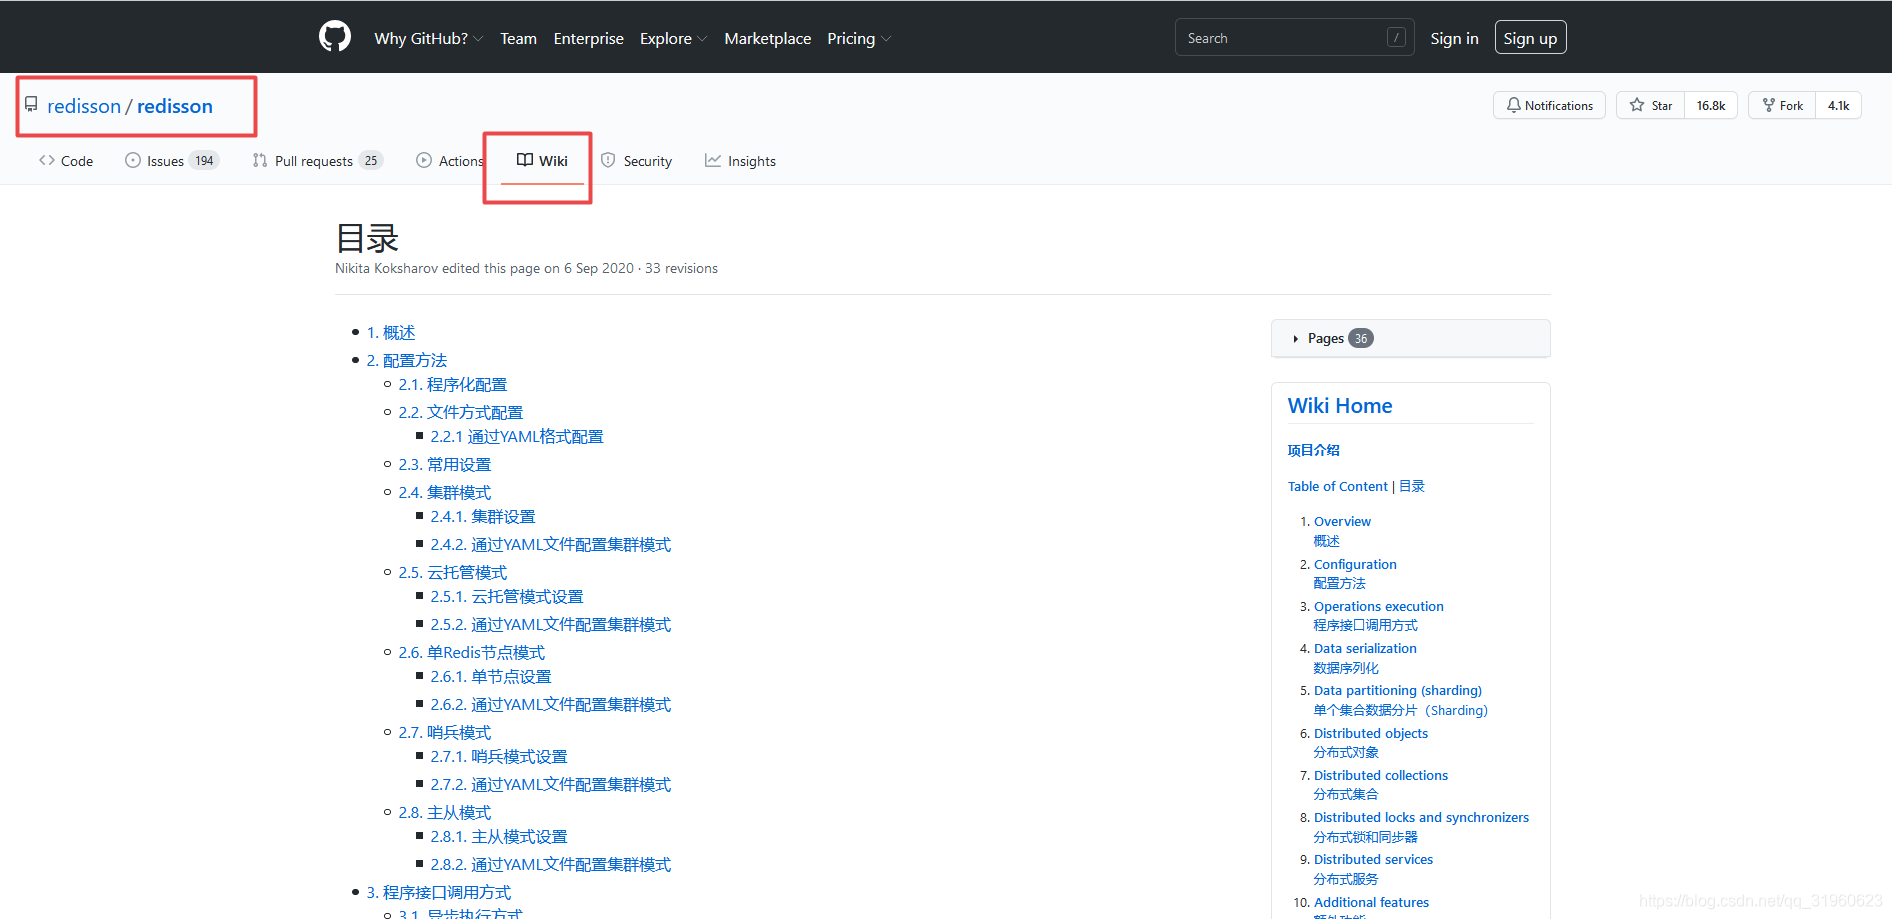Click the Notifications bell button
Image resolution: width=1892 pixels, height=919 pixels.
tap(1549, 105)
